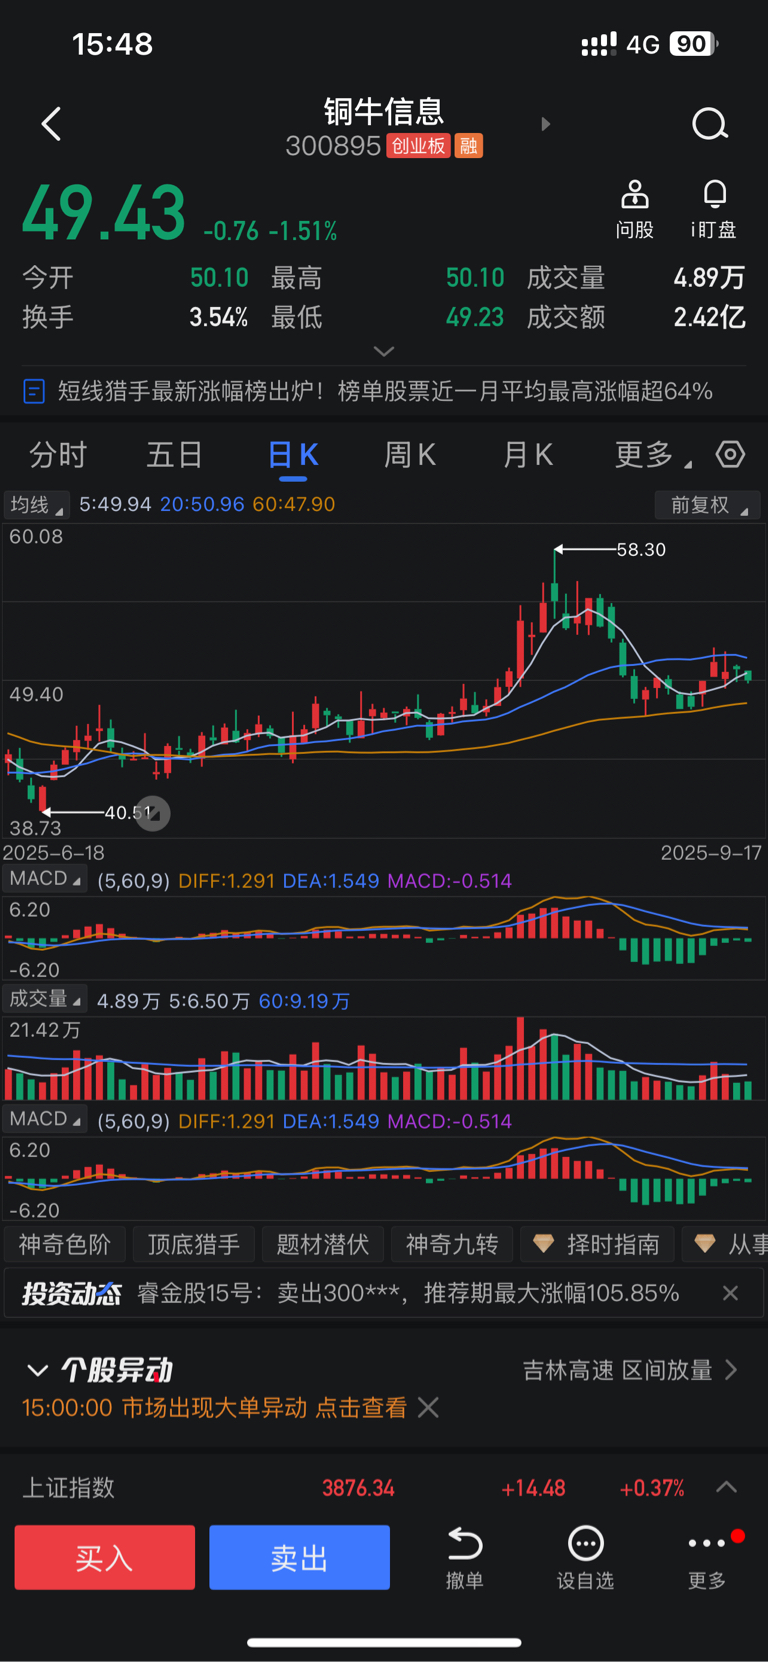Select the 日K tab
Image resolution: width=768 pixels, height=1662 pixels.
(x=293, y=455)
